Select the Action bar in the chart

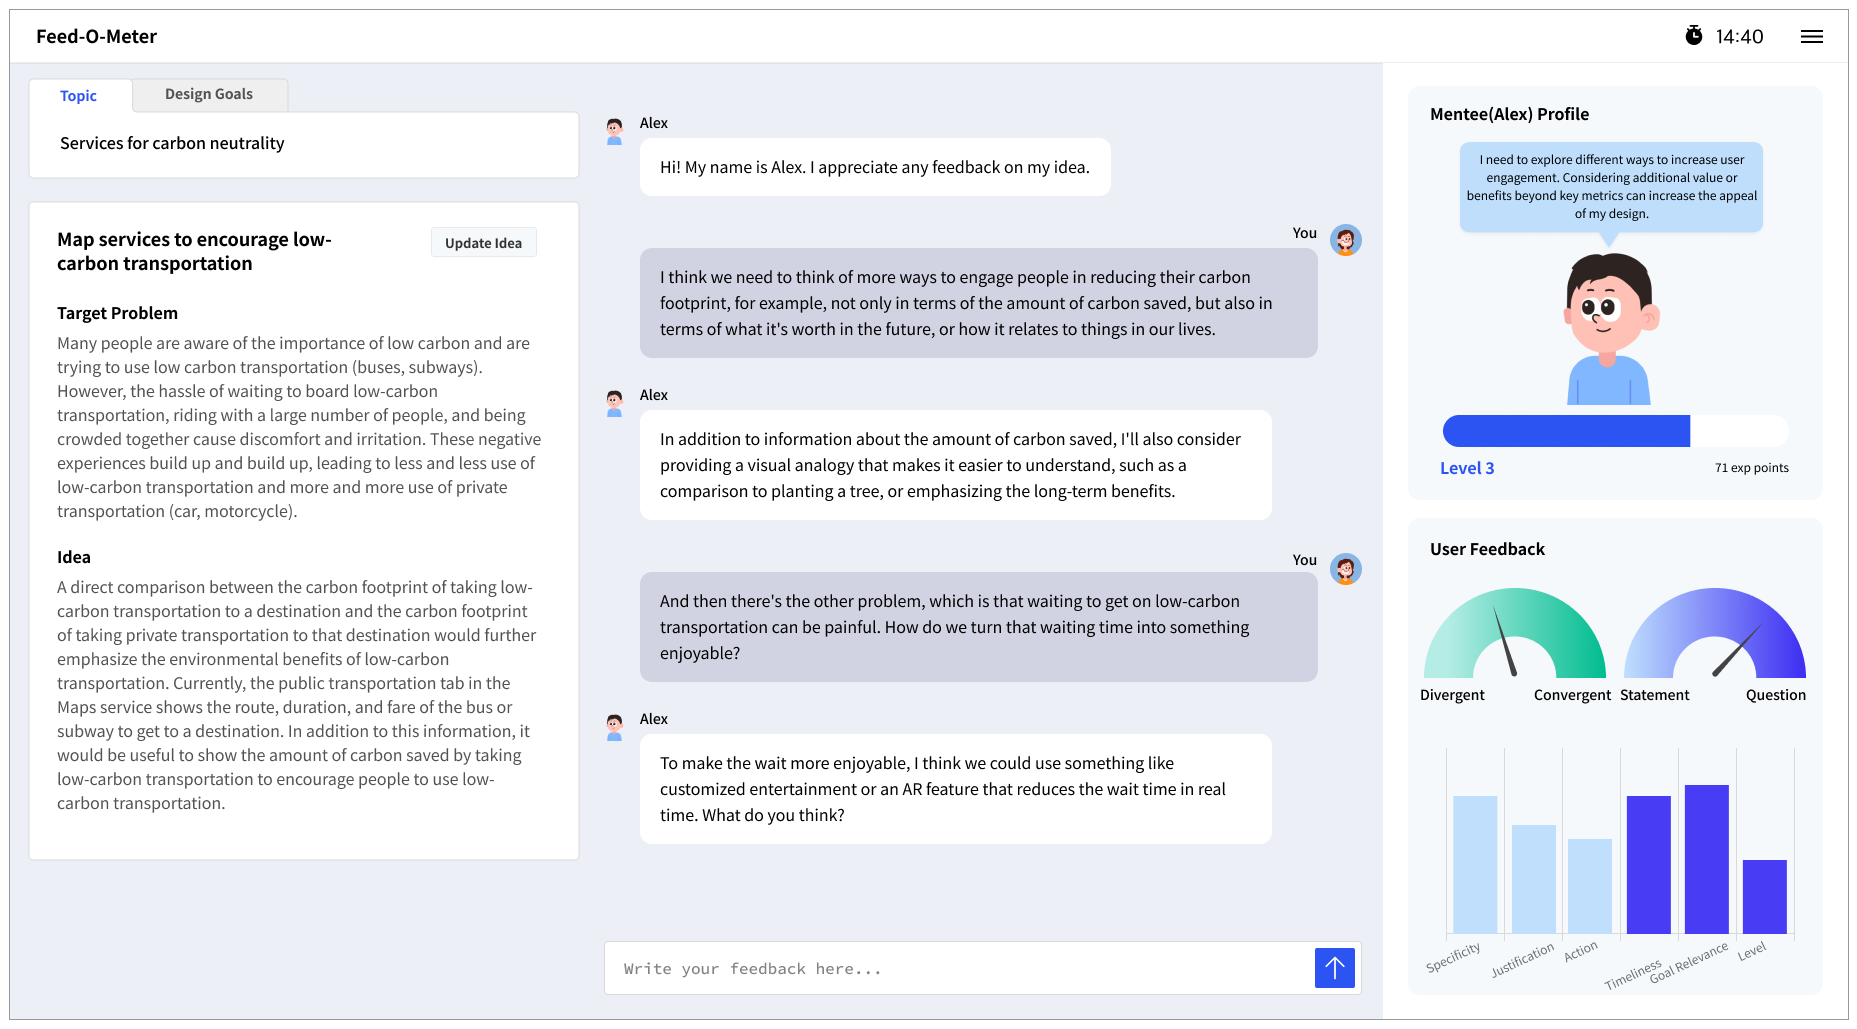(1590, 887)
